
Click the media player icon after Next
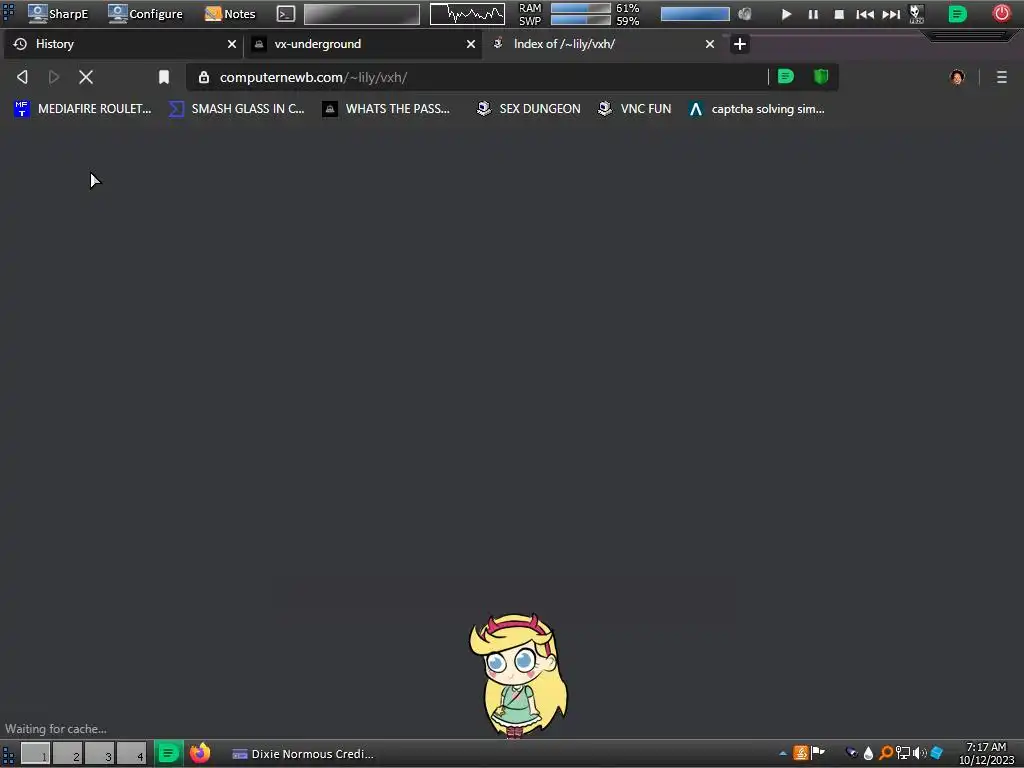pos(917,14)
